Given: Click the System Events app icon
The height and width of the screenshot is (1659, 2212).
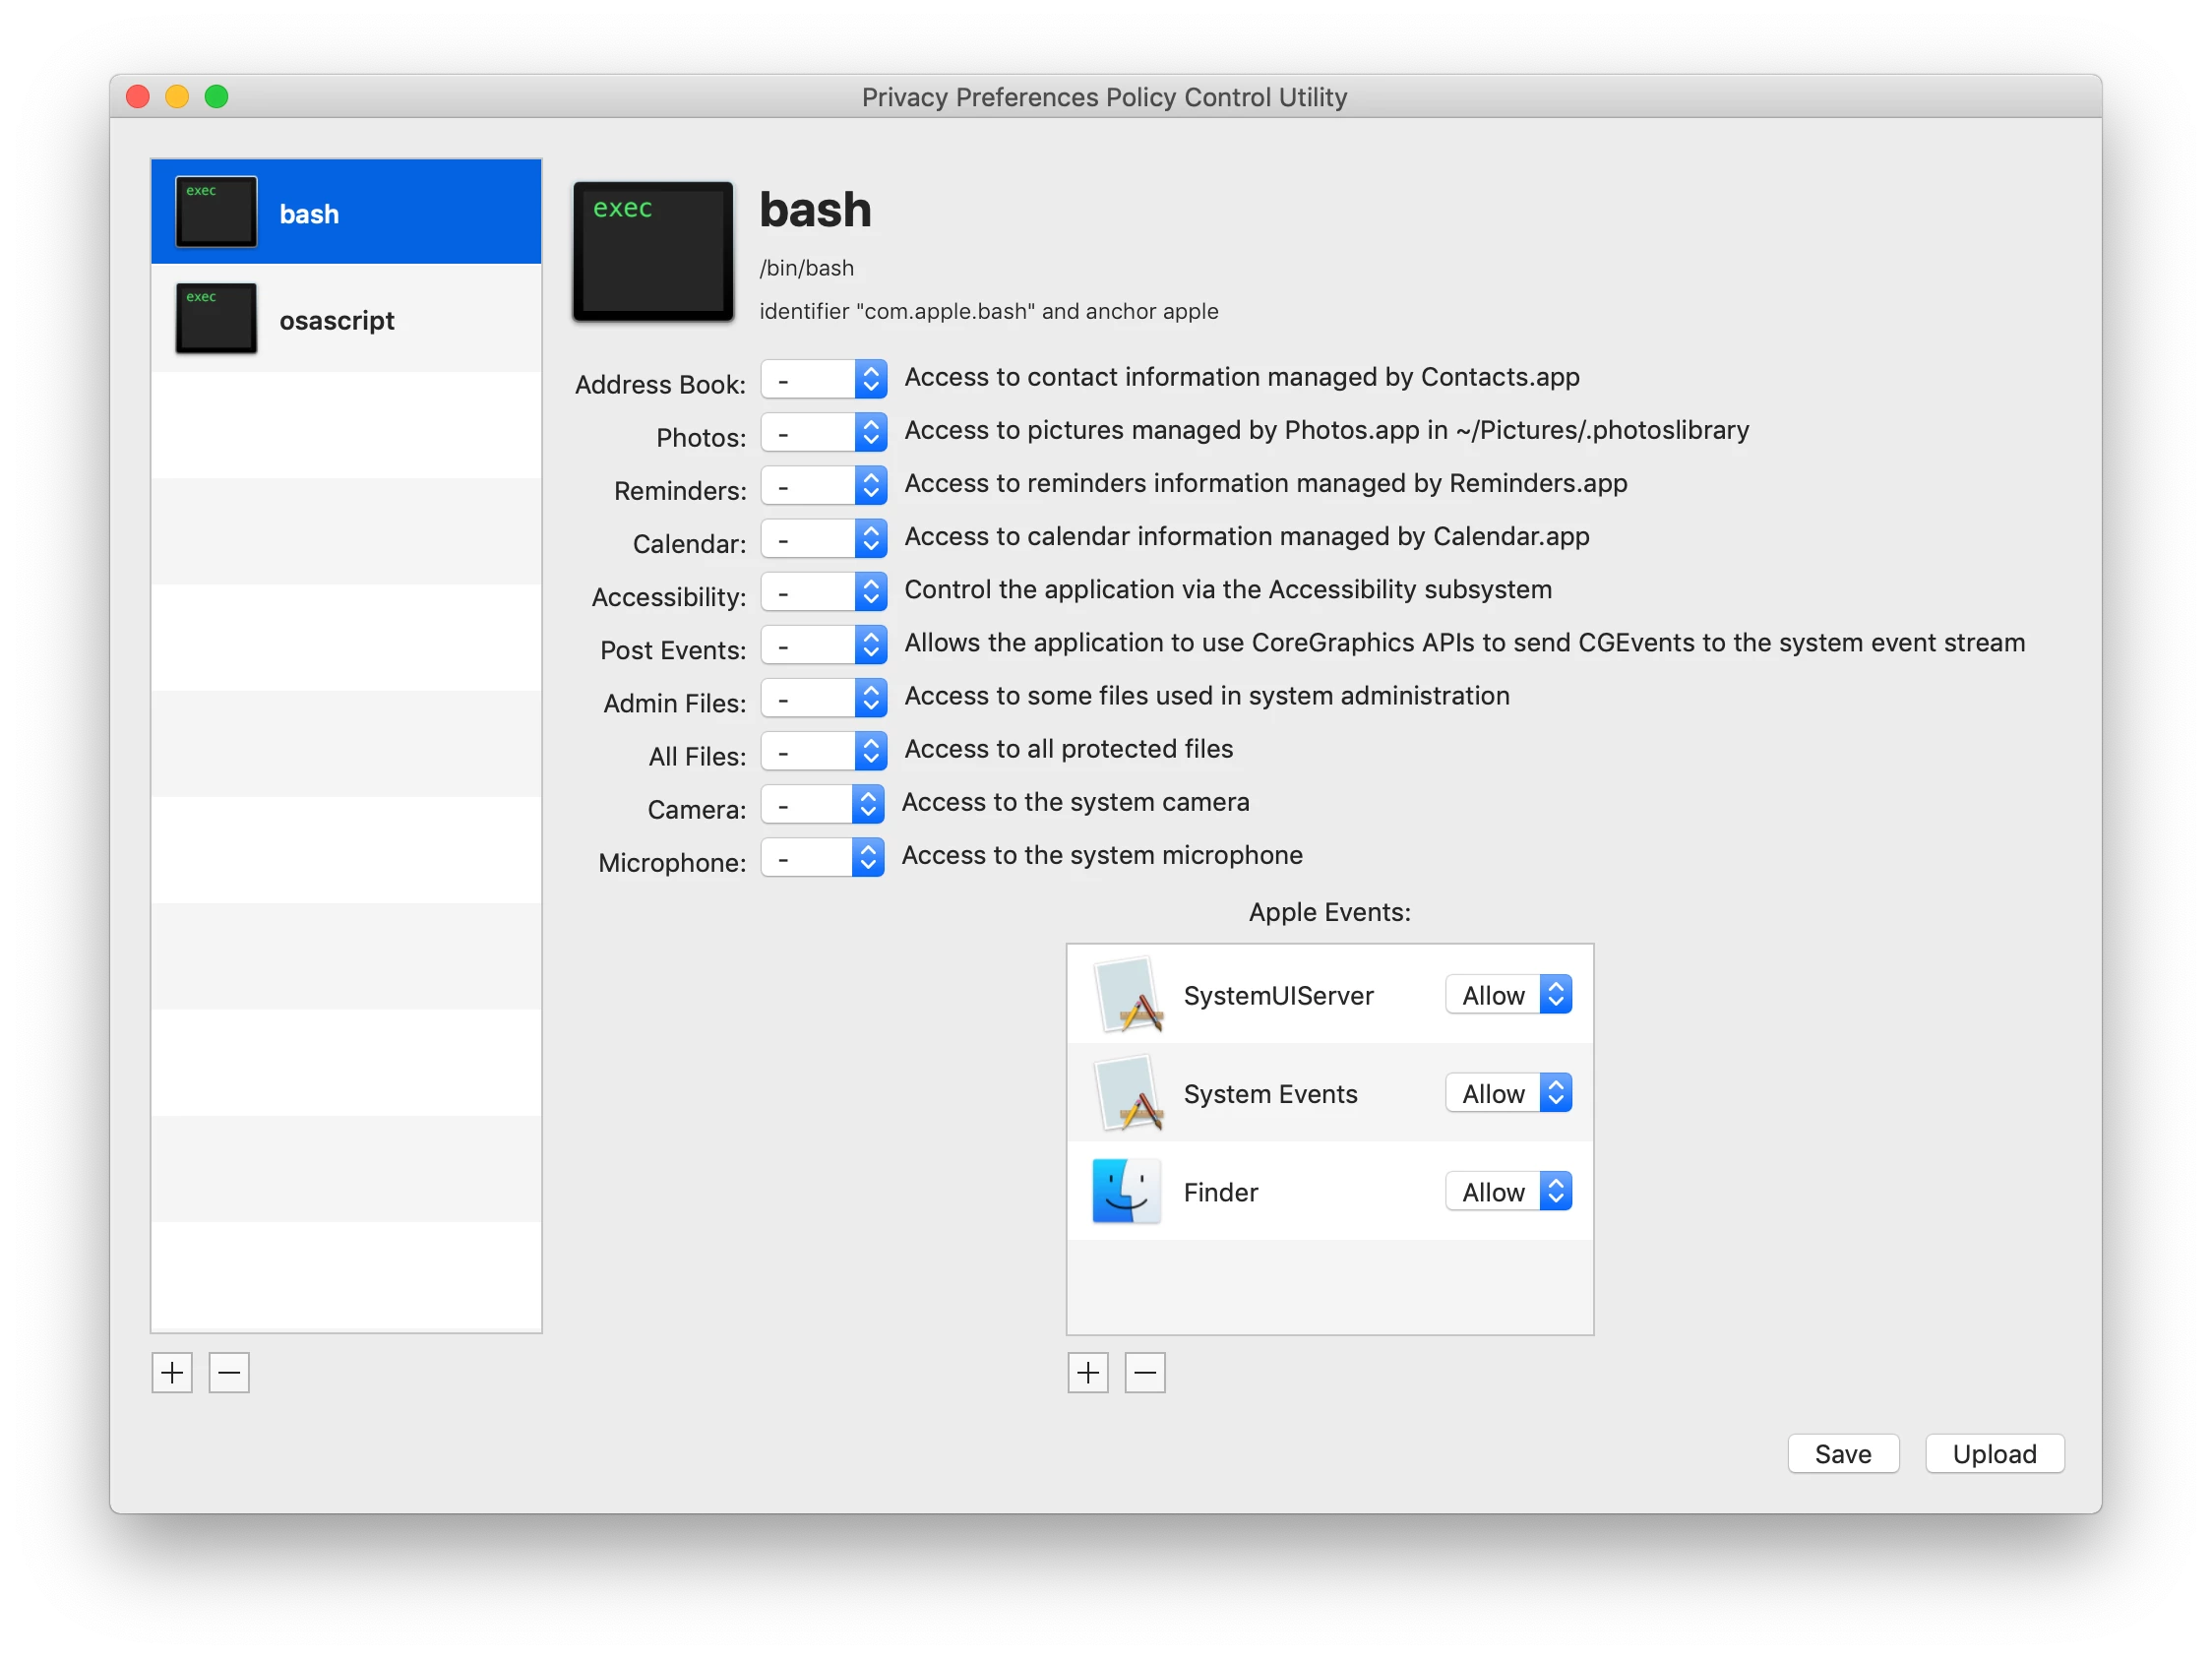Looking at the screenshot, I should pos(1128,1093).
